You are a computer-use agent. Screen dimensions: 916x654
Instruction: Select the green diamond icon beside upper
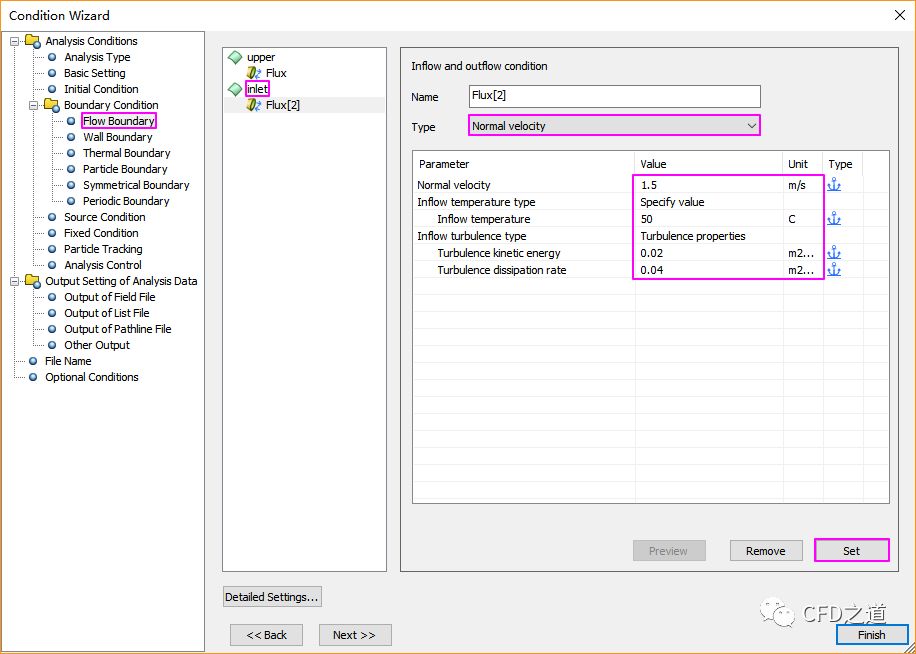coord(235,58)
